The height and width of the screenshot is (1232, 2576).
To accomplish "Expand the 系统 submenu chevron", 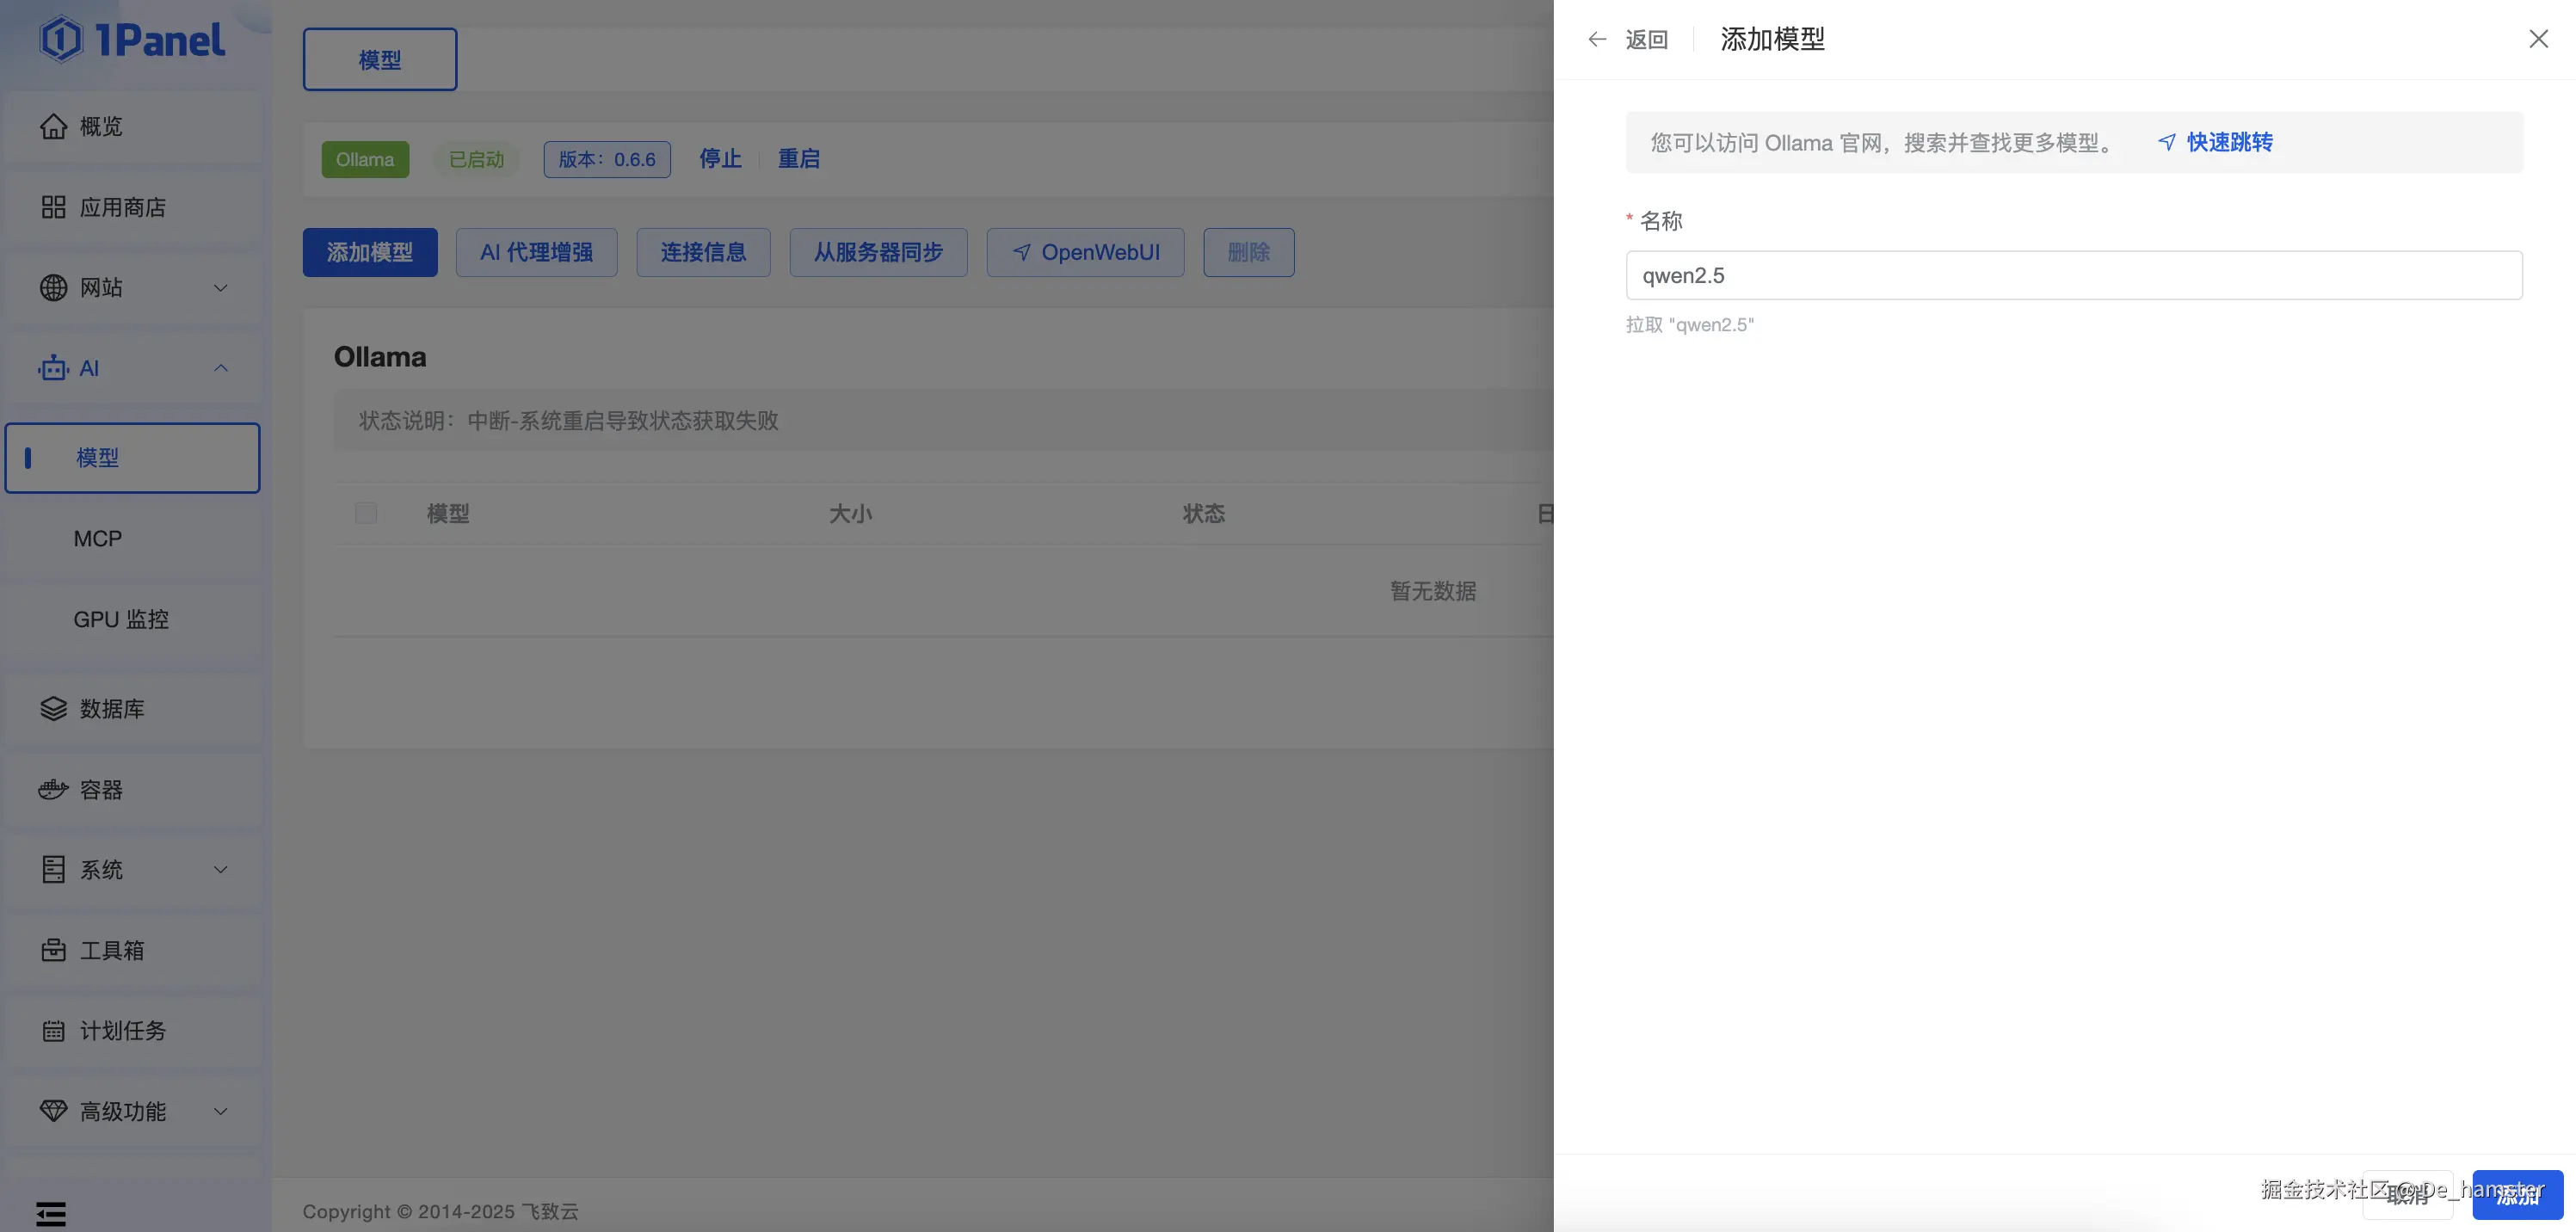I will click(221, 870).
